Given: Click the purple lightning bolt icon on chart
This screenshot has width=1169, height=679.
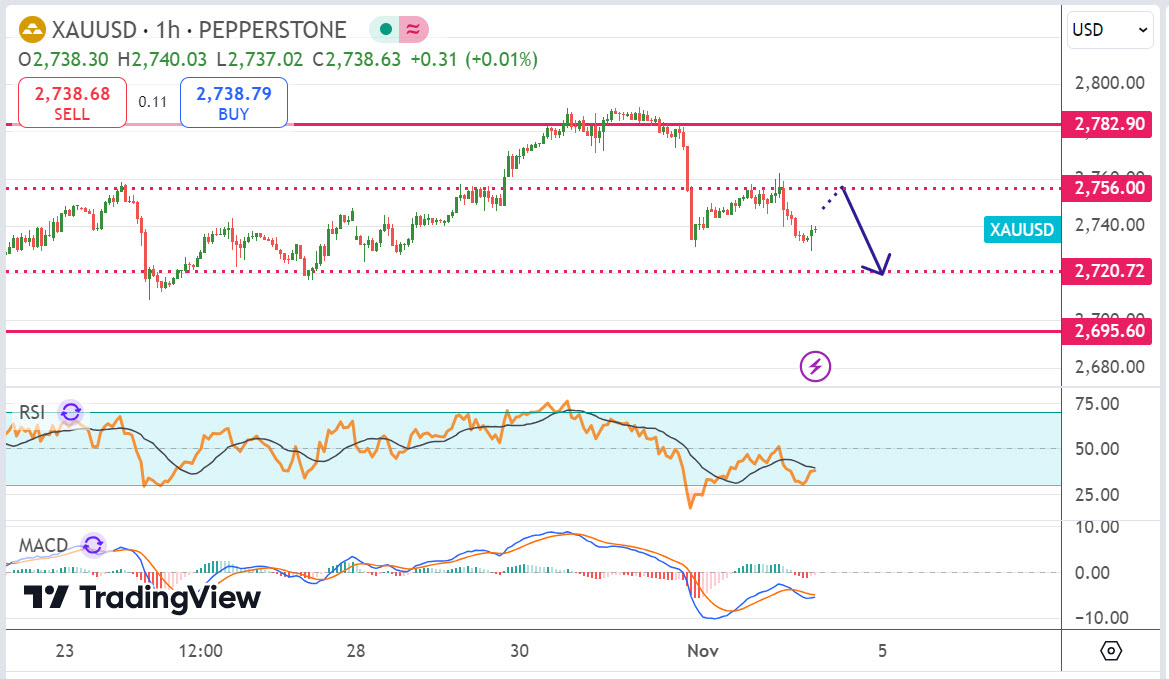Looking at the screenshot, I should pos(815,367).
